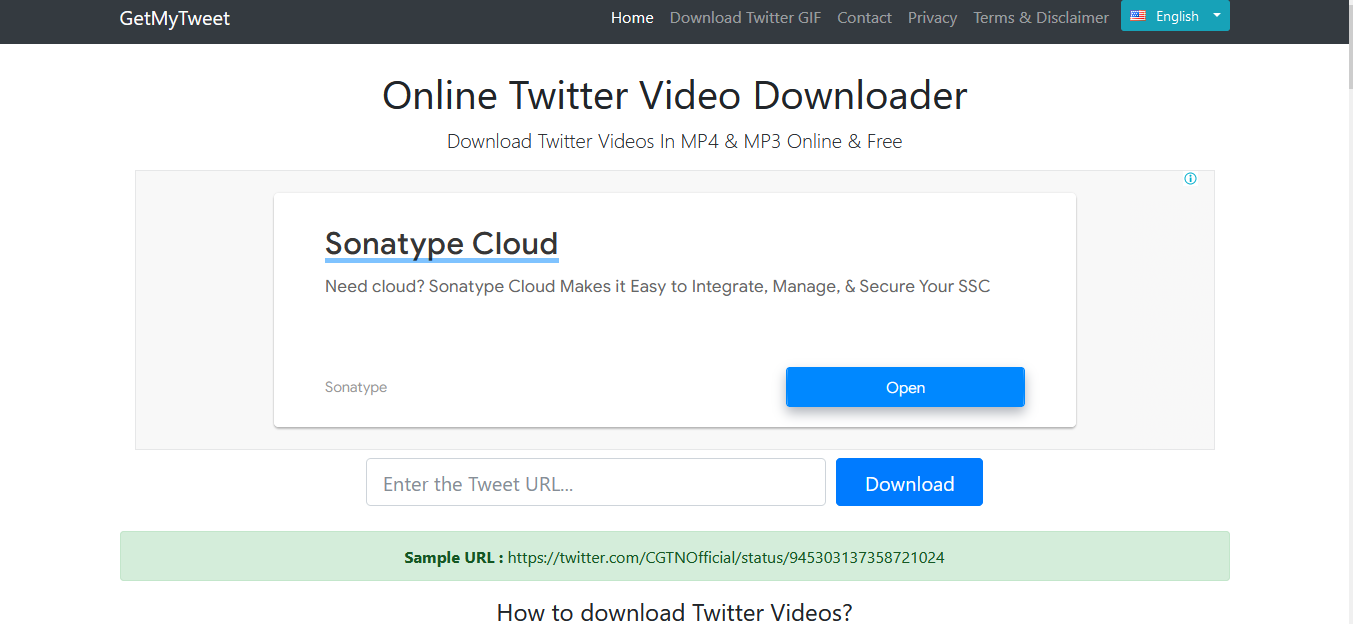The height and width of the screenshot is (624, 1353).
Task: Click the US flag icon
Action: point(1138,16)
